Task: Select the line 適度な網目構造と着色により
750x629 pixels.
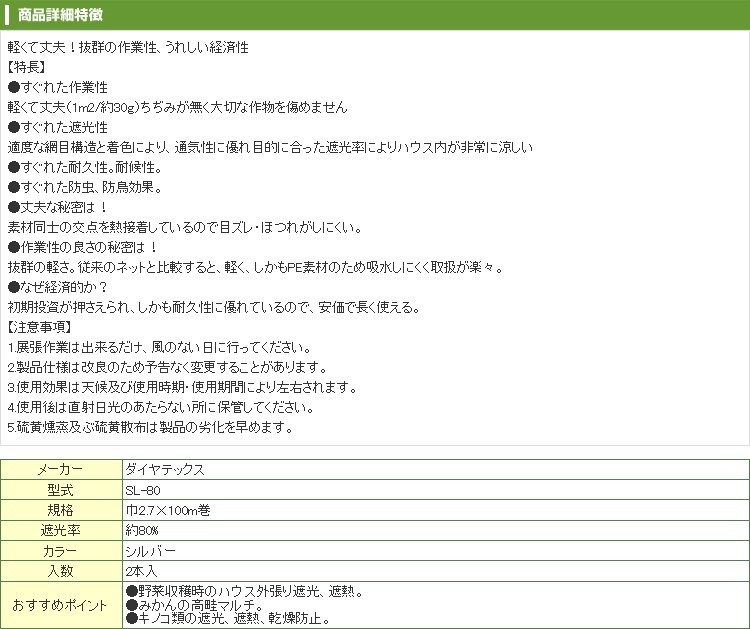Action: (270, 147)
